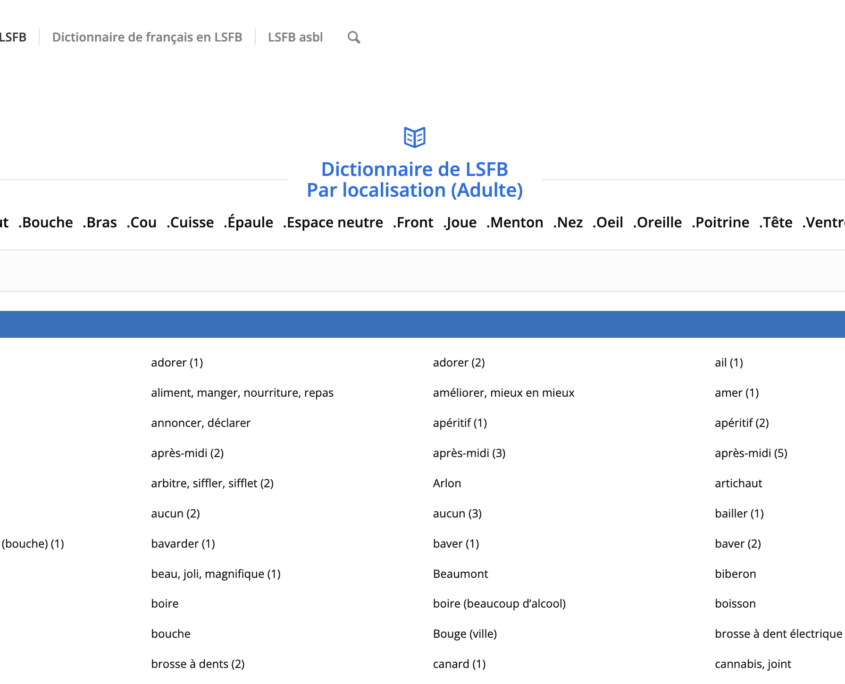Open the artichaut entry
Screen dimensions: 845x684
click(x=738, y=483)
